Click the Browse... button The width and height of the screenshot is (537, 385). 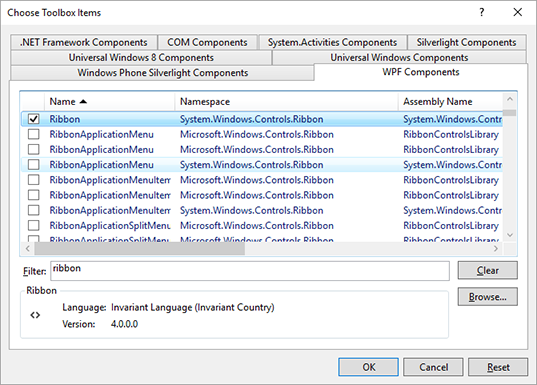488,297
